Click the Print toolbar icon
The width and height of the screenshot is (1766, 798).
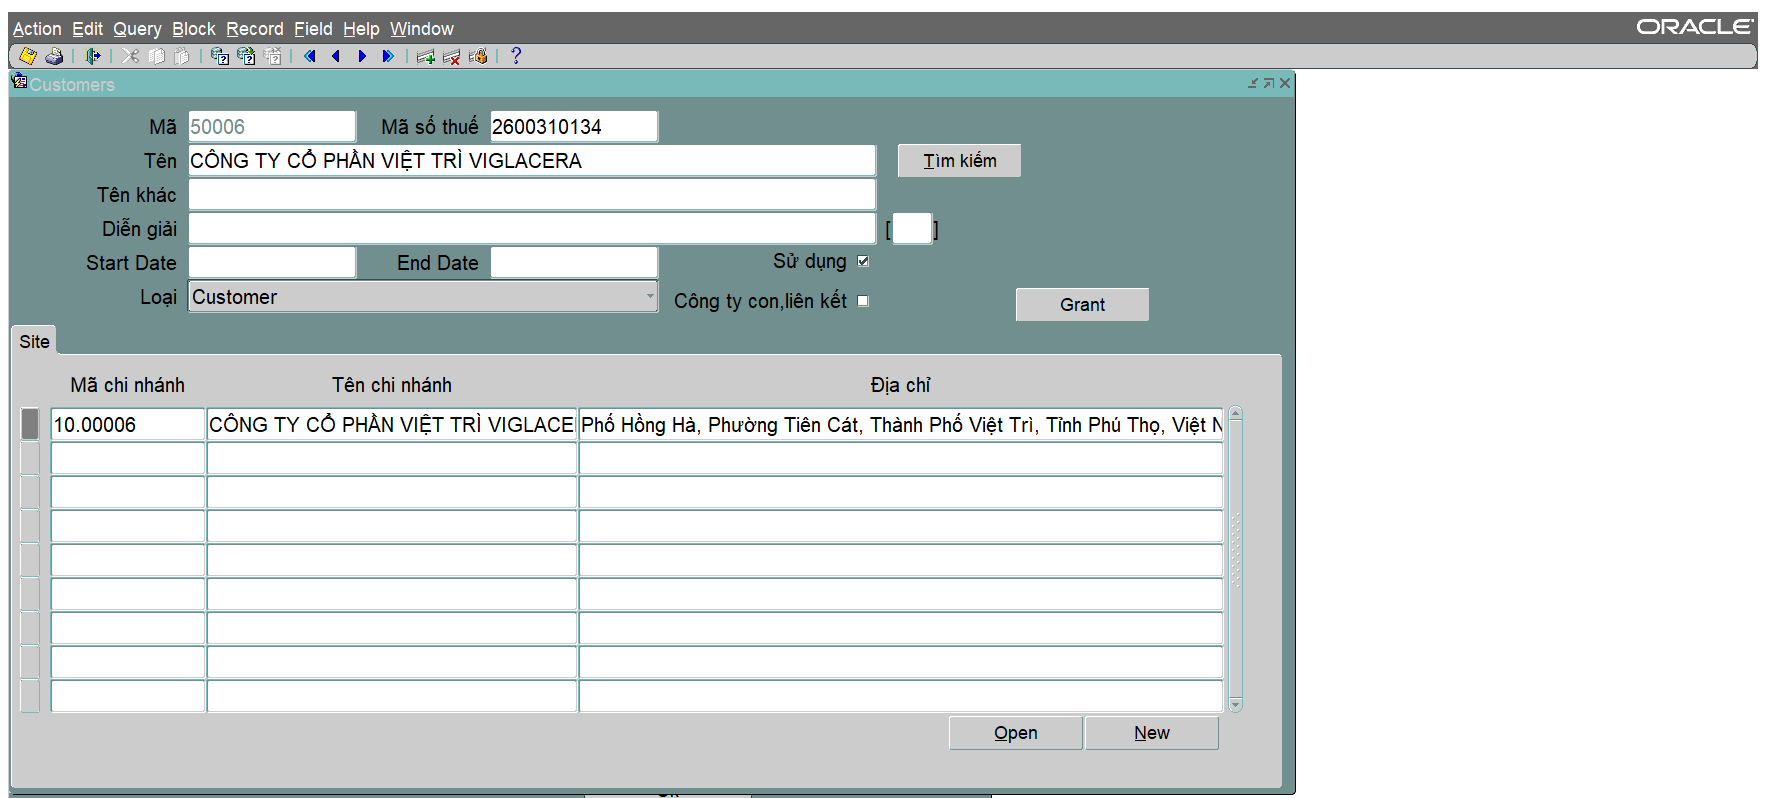click(54, 56)
